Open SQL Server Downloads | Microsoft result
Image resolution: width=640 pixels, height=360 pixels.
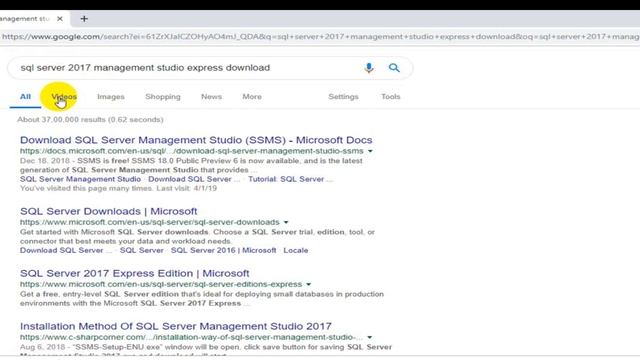click(109, 211)
